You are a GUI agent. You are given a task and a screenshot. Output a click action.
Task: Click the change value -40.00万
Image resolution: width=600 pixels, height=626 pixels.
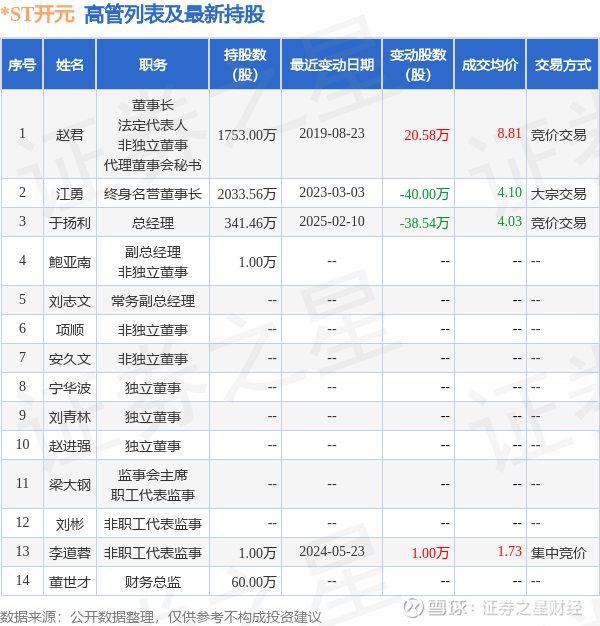pos(424,194)
